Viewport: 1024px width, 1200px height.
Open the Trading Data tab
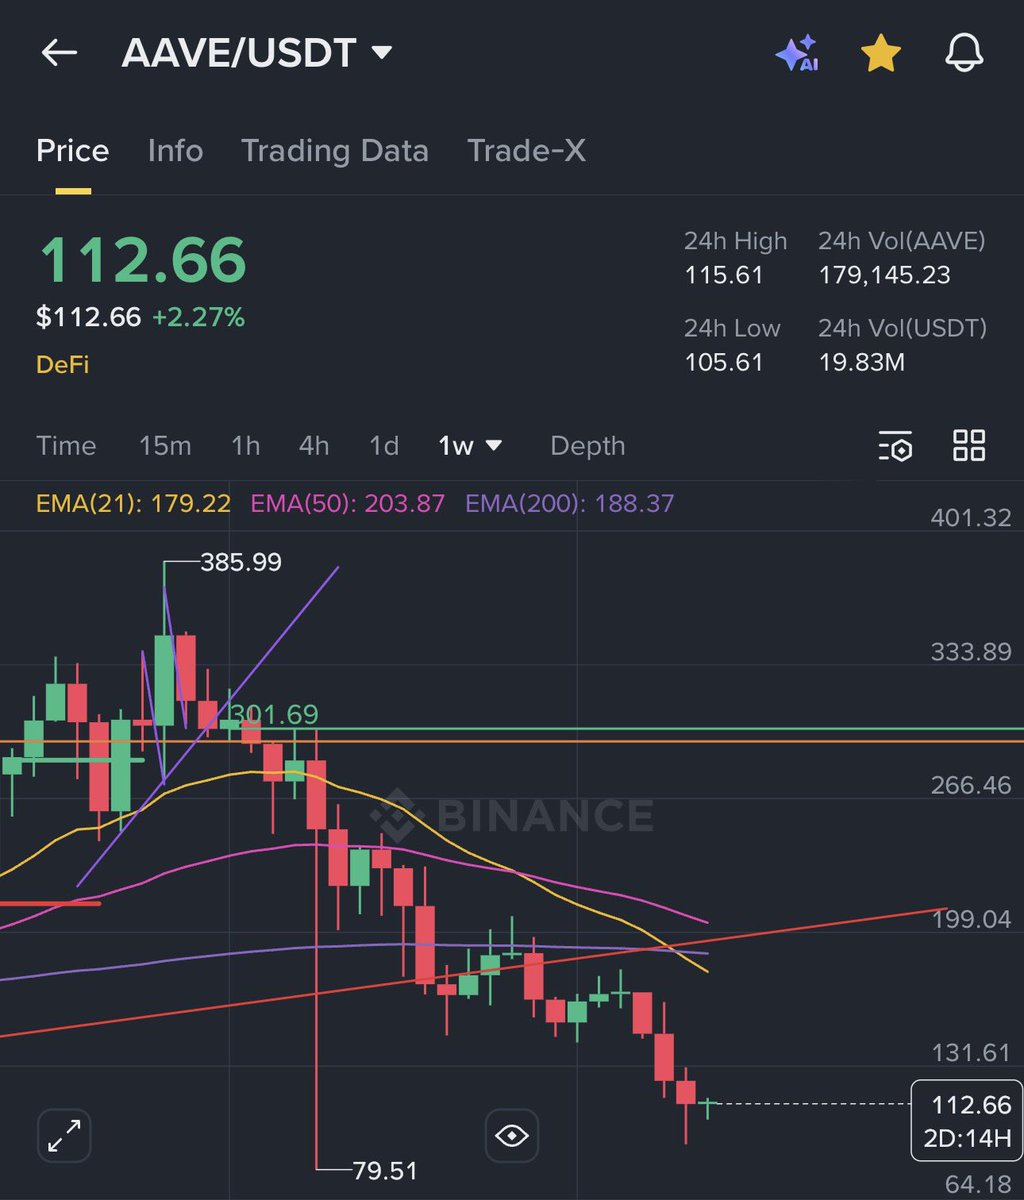pos(335,151)
